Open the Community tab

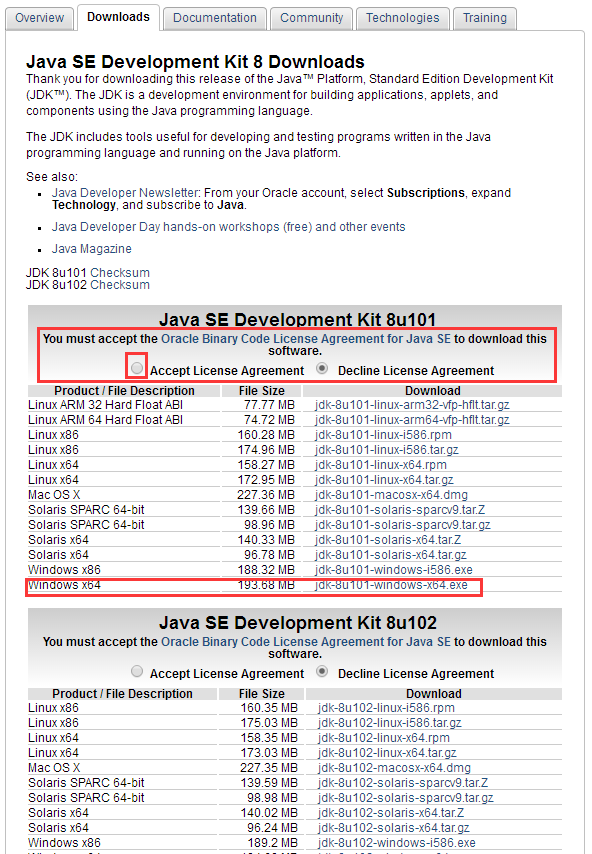312,18
